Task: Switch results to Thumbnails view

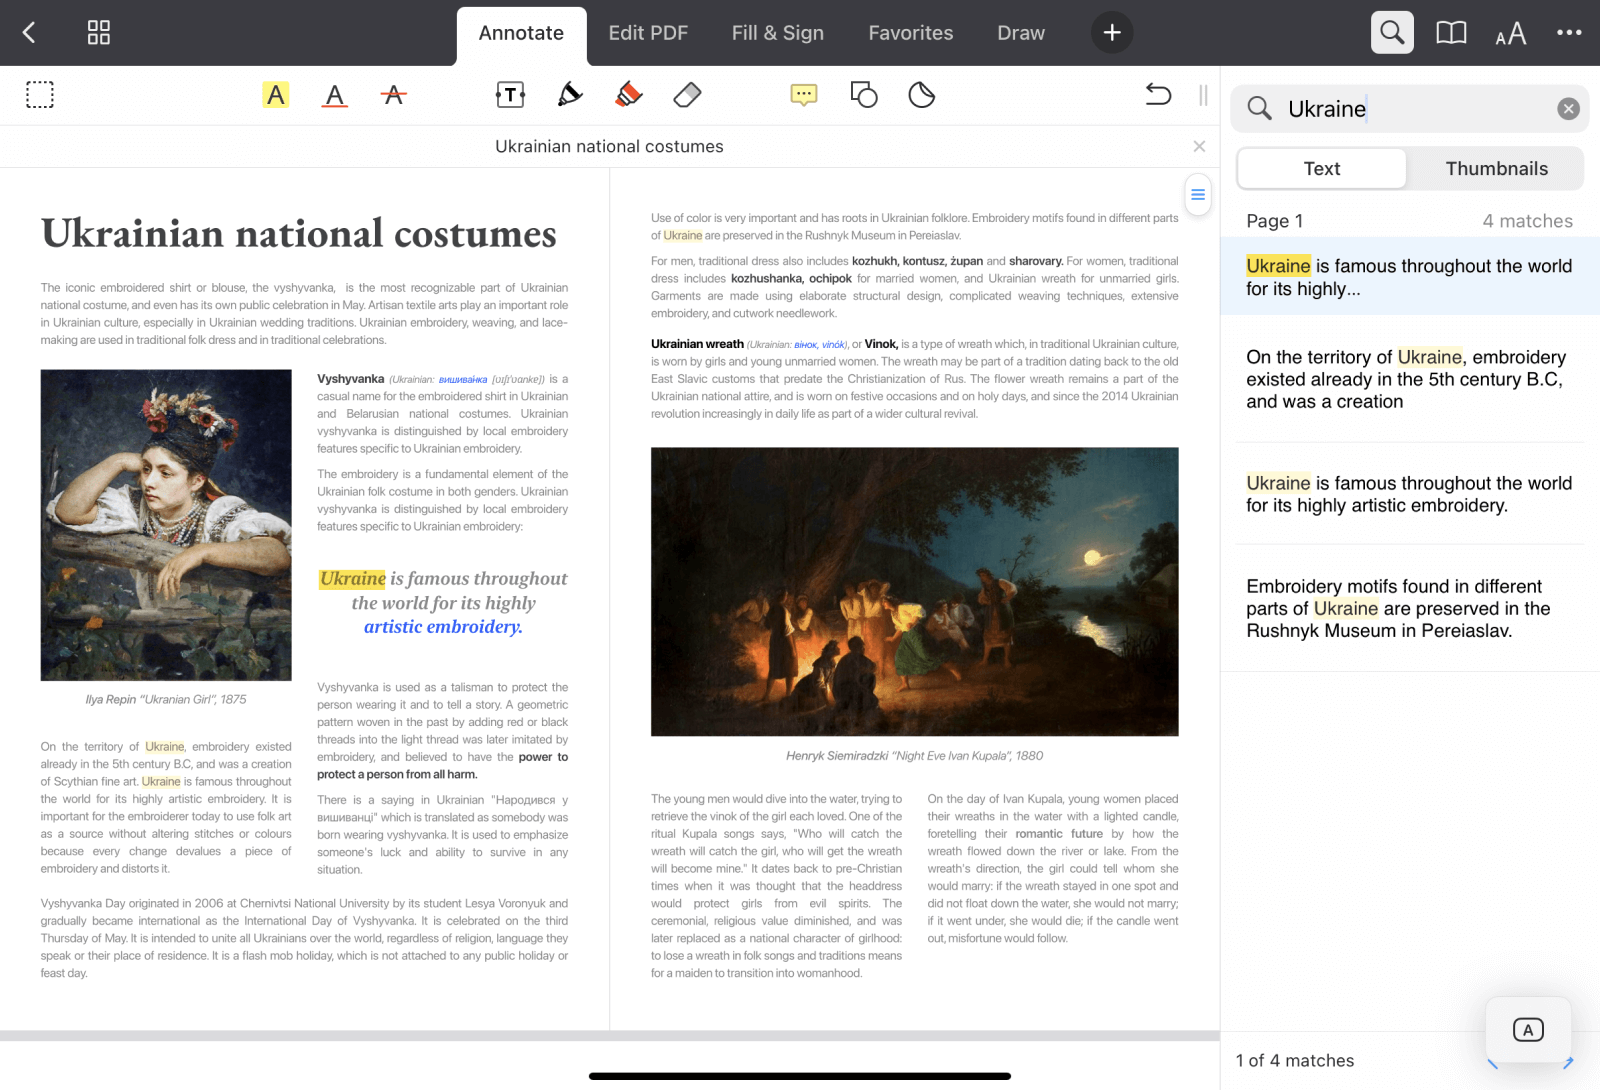Action: [x=1496, y=169]
